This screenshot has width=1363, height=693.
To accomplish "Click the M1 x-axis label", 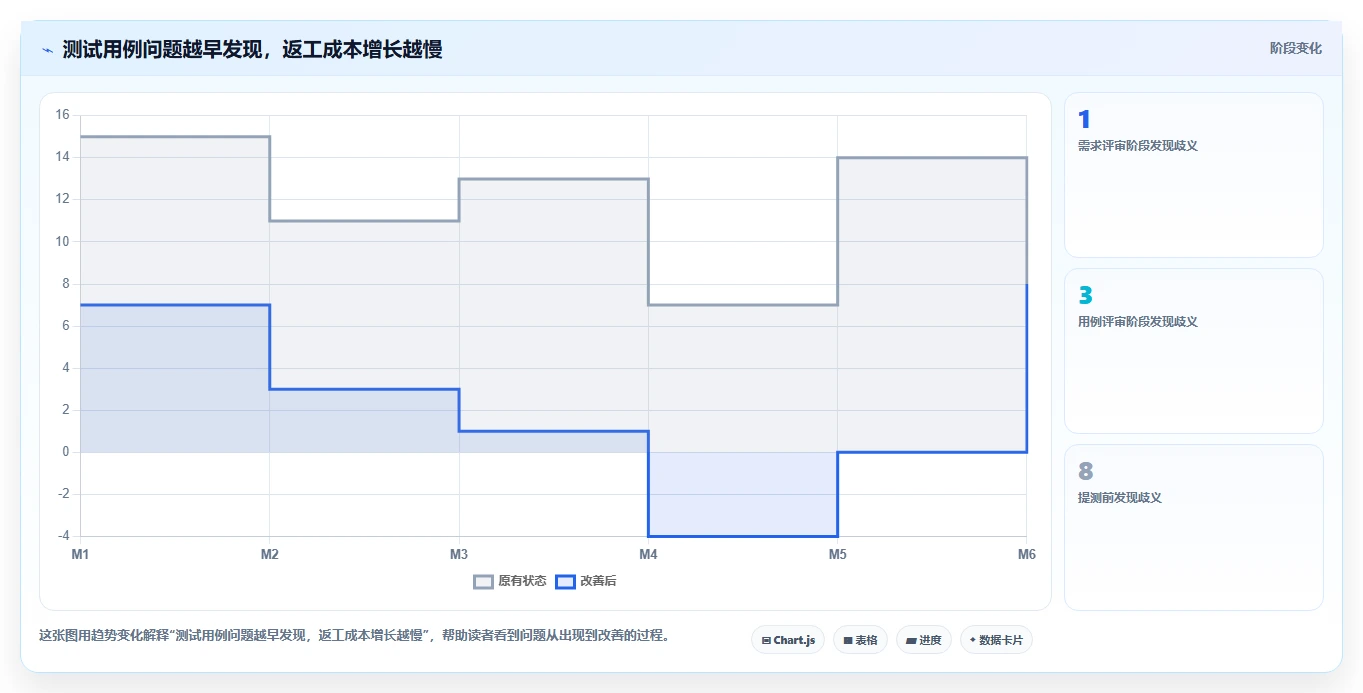I will click(80, 553).
